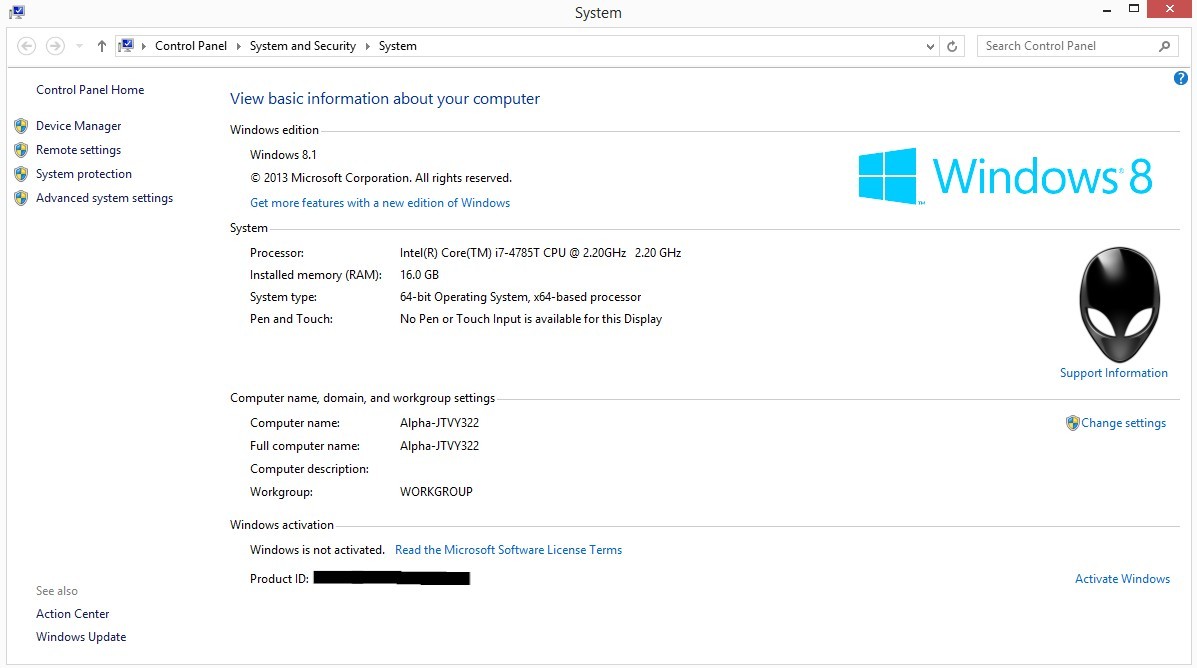Click the shield icon beside Change settings
This screenshot has height=668, width=1197.
click(1073, 423)
